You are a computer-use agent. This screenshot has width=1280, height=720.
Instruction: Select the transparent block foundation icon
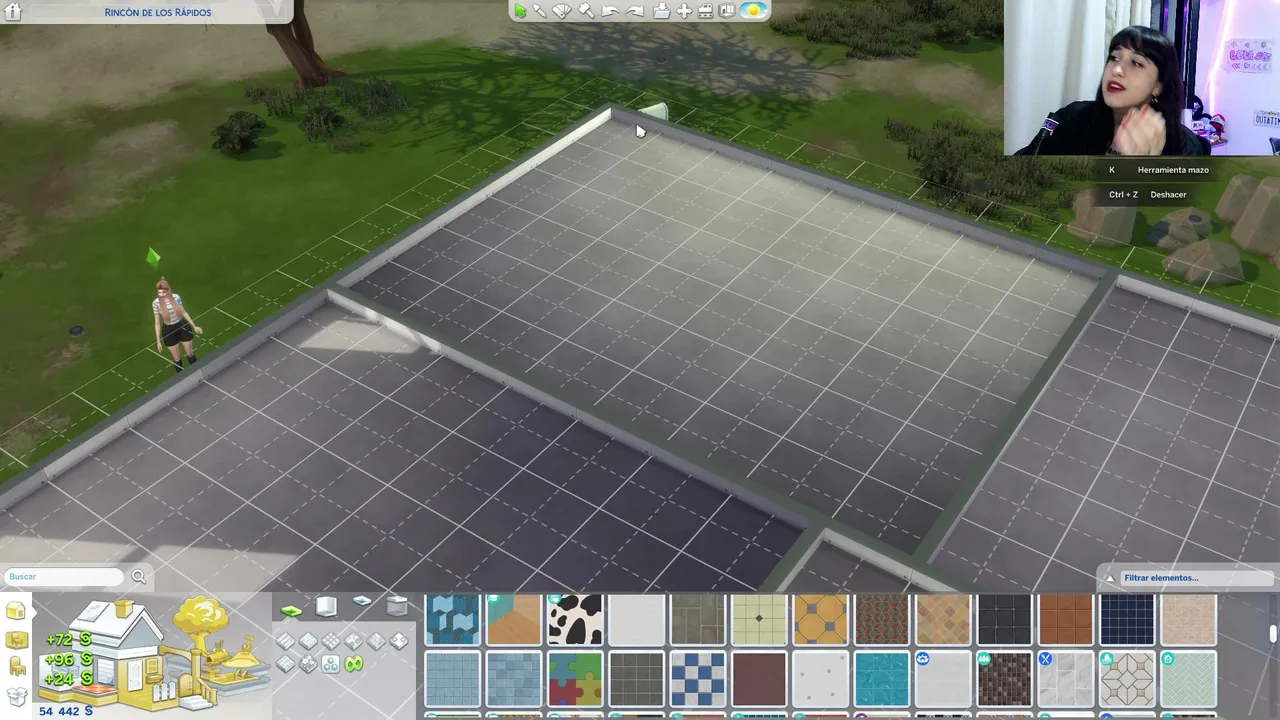tap(397, 605)
